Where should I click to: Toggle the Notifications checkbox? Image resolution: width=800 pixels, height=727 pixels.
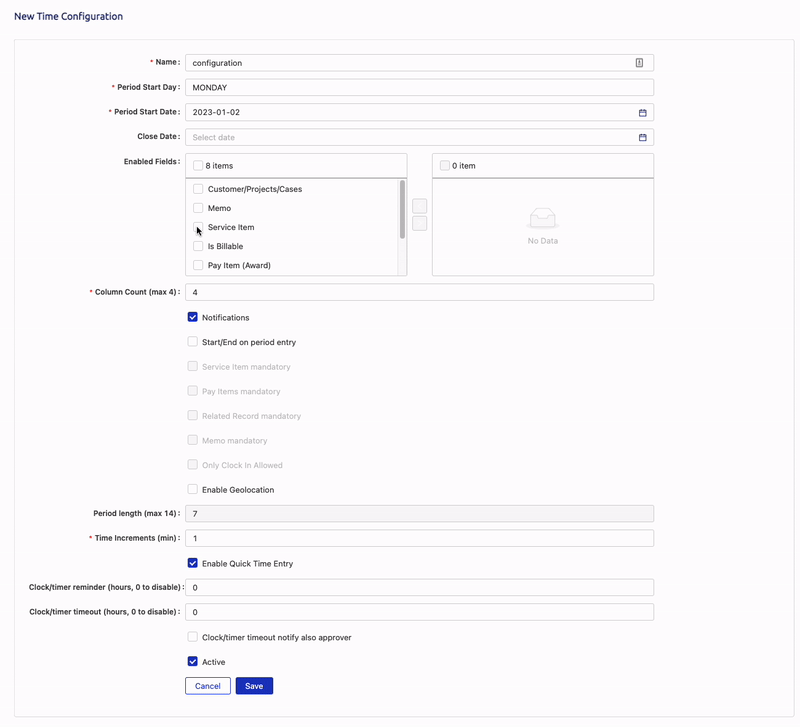(x=193, y=317)
